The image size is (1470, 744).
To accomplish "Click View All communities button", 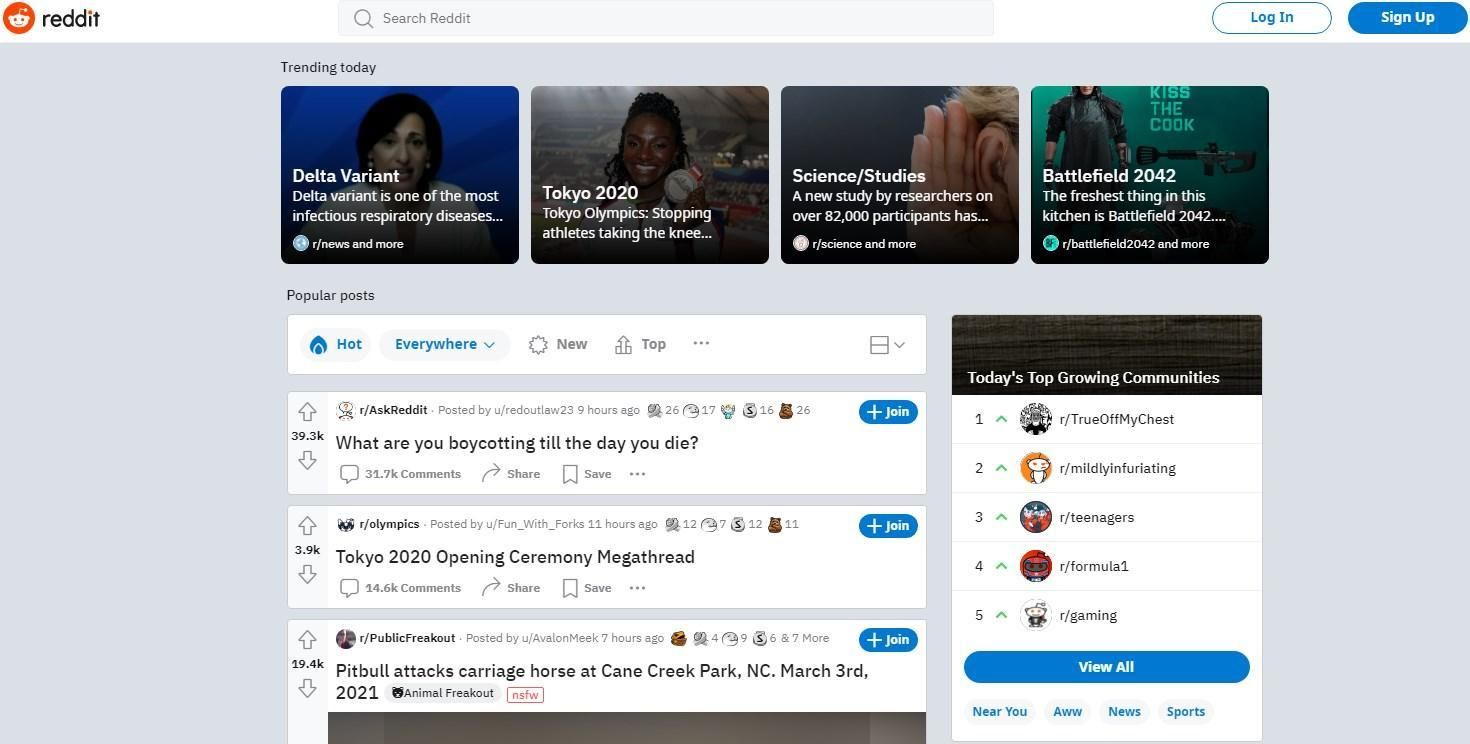I will (x=1107, y=667).
